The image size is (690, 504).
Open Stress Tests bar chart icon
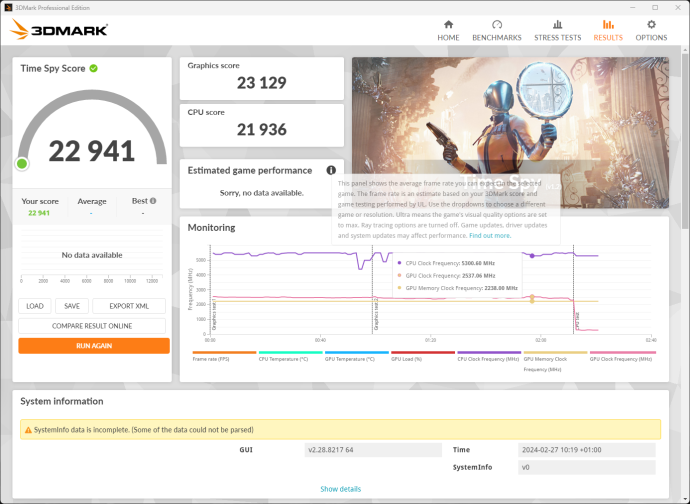[x=558, y=24]
